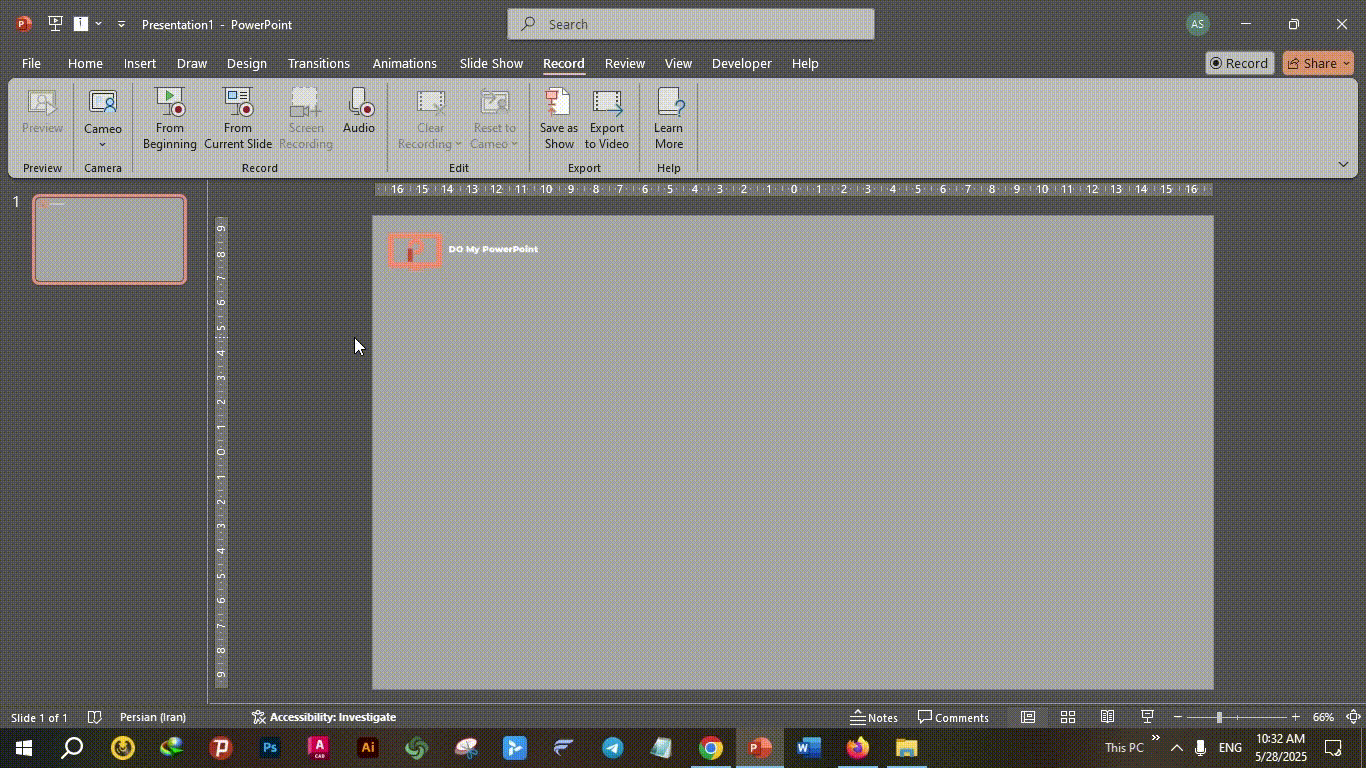The height and width of the screenshot is (768, 1366).
Task: Select From Beginning in the Record group
Action: pyautogui.click(x=169, y=118)
